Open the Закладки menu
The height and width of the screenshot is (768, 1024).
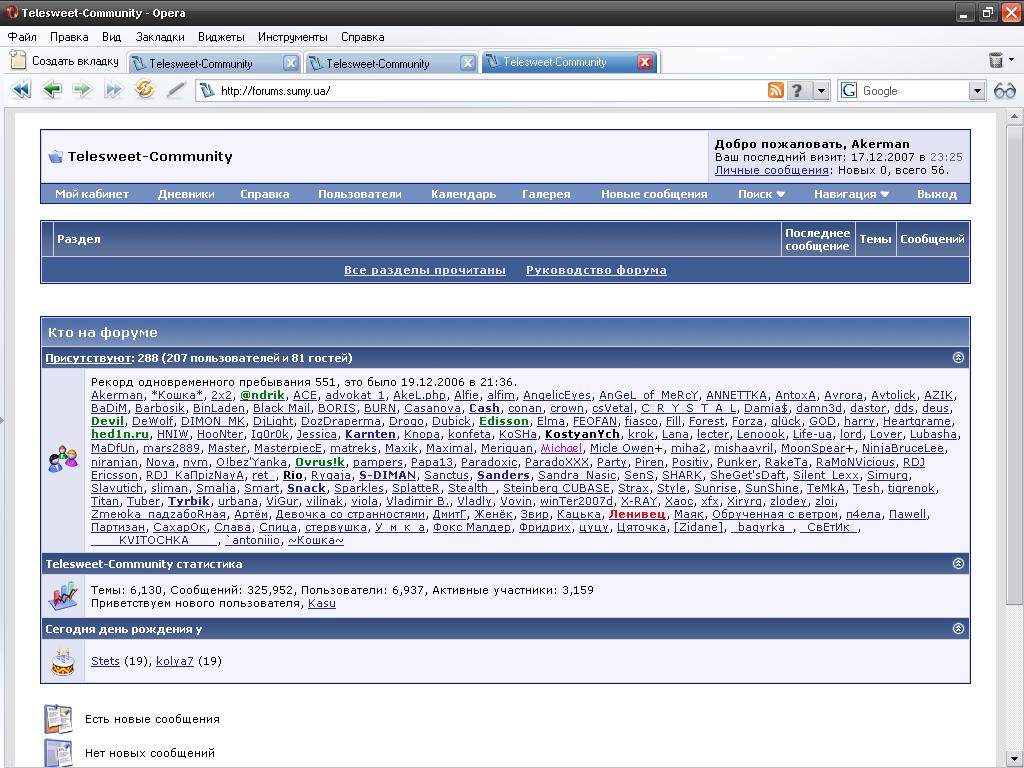tap(160, 37)
